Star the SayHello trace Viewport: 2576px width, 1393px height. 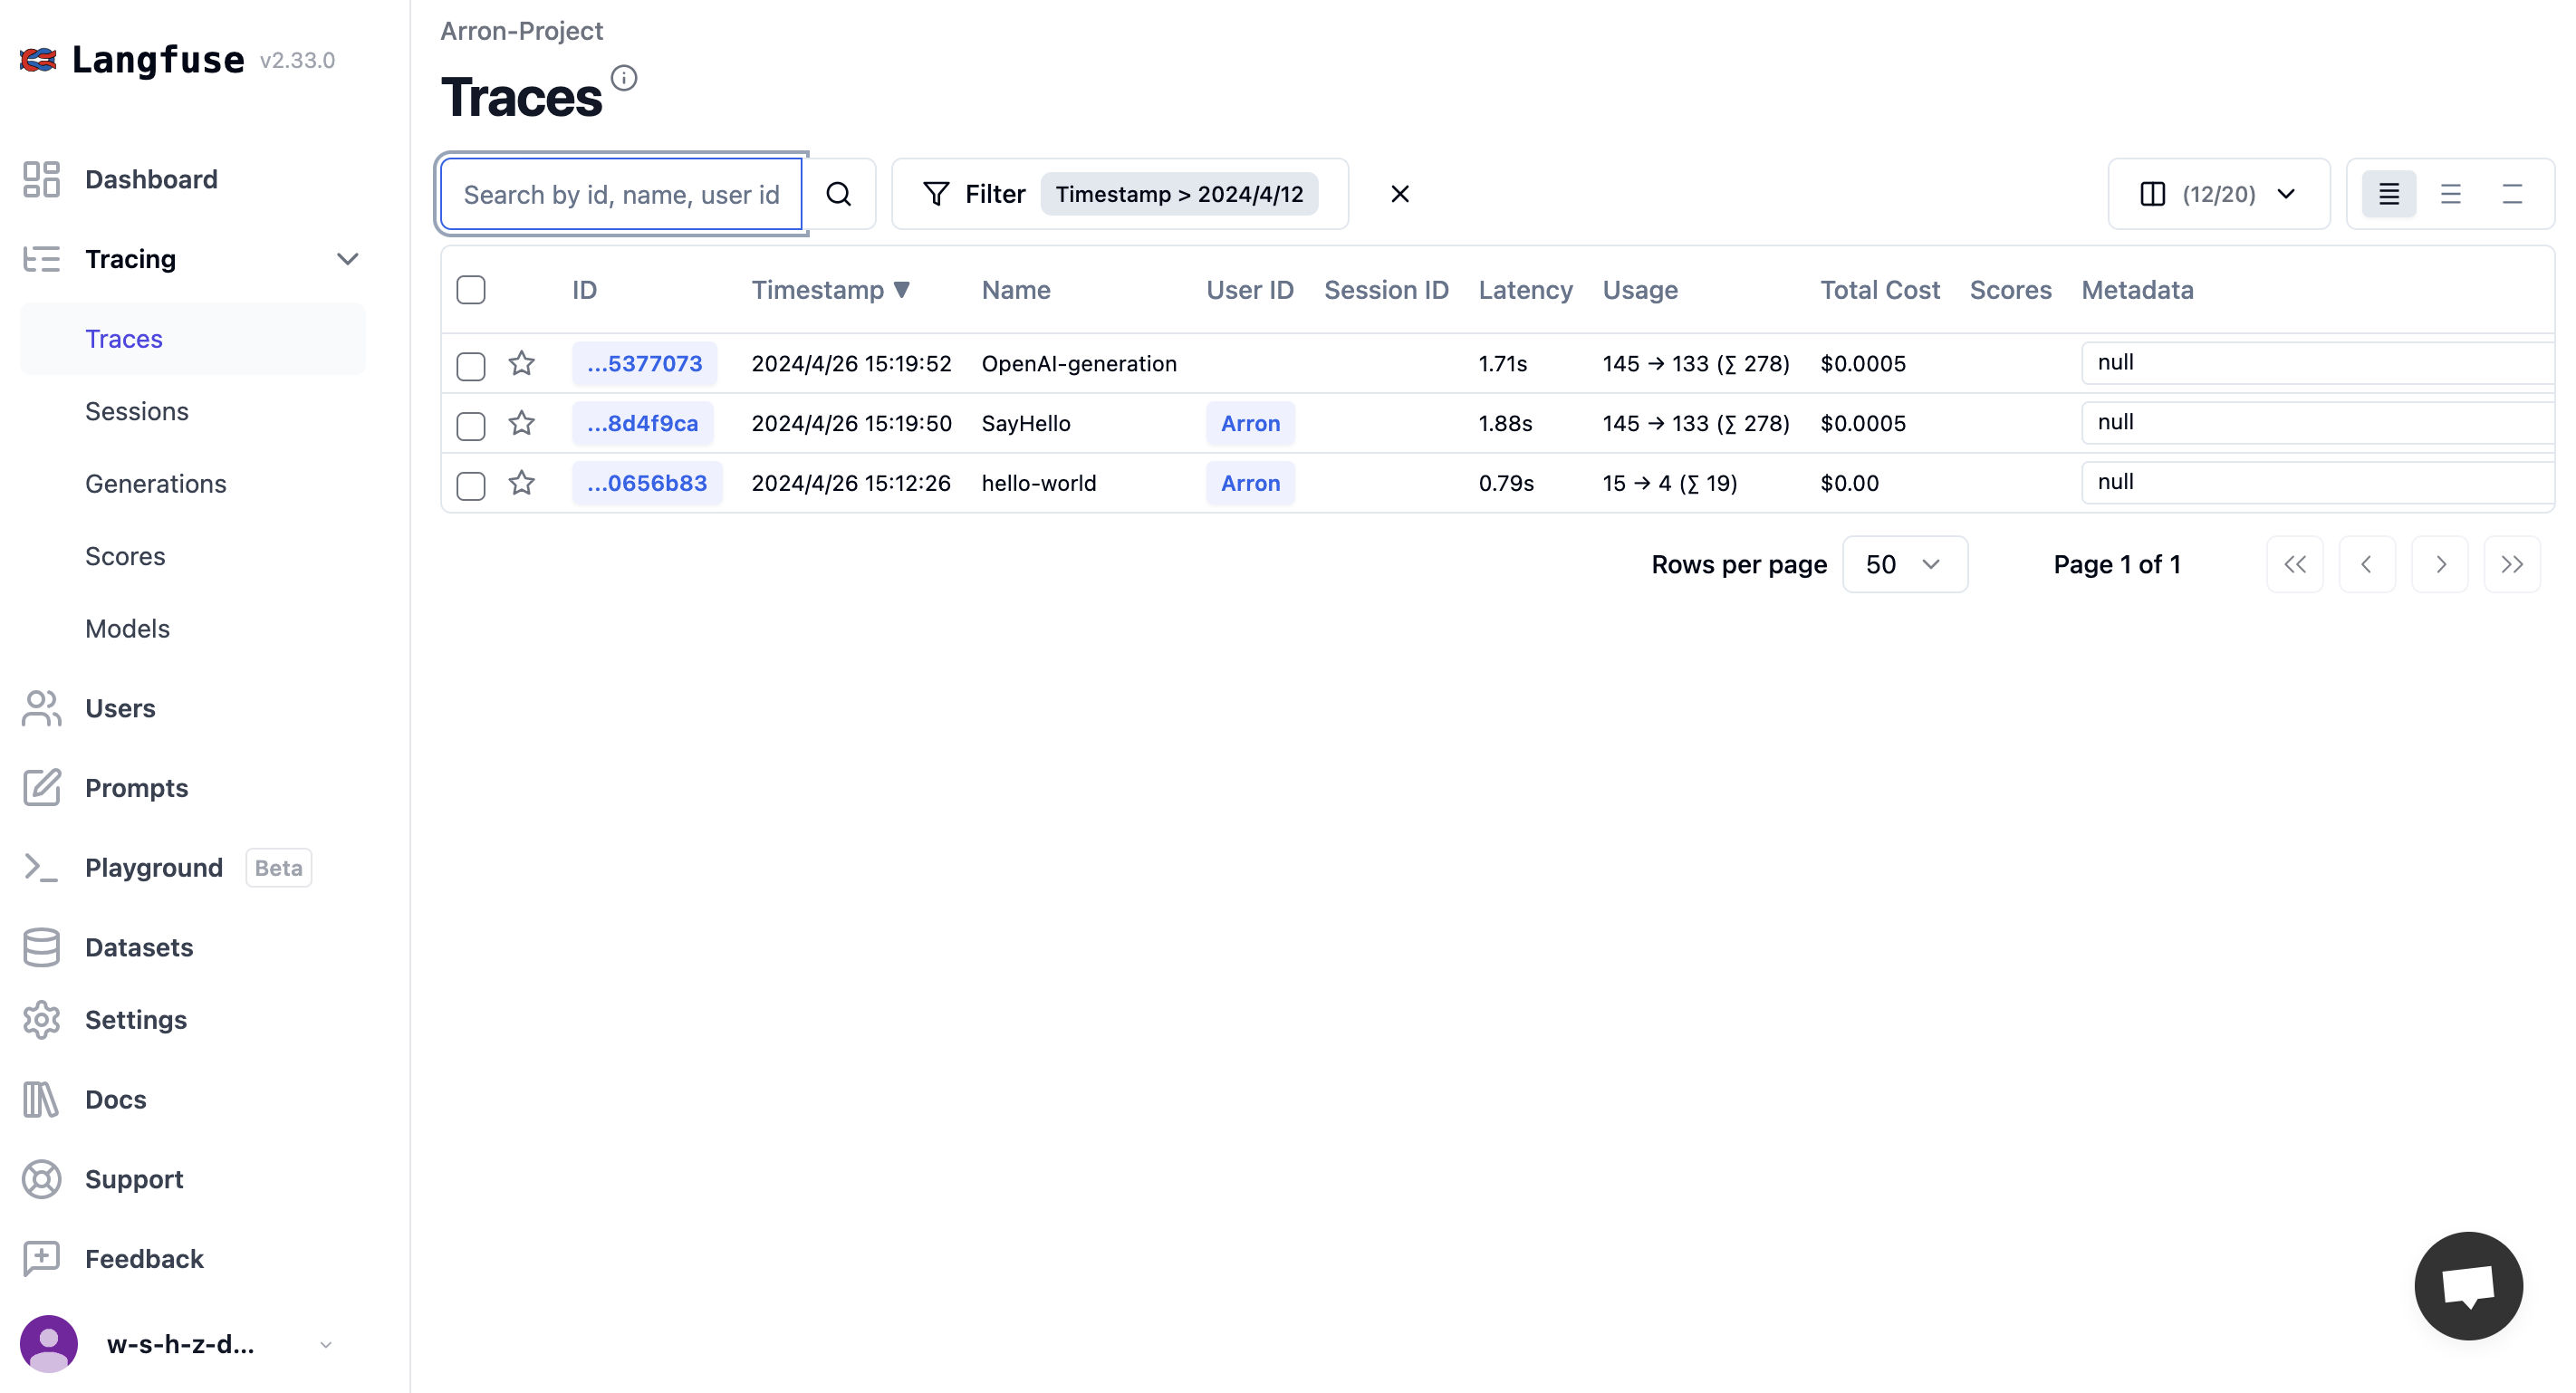(x=521, y=423)
